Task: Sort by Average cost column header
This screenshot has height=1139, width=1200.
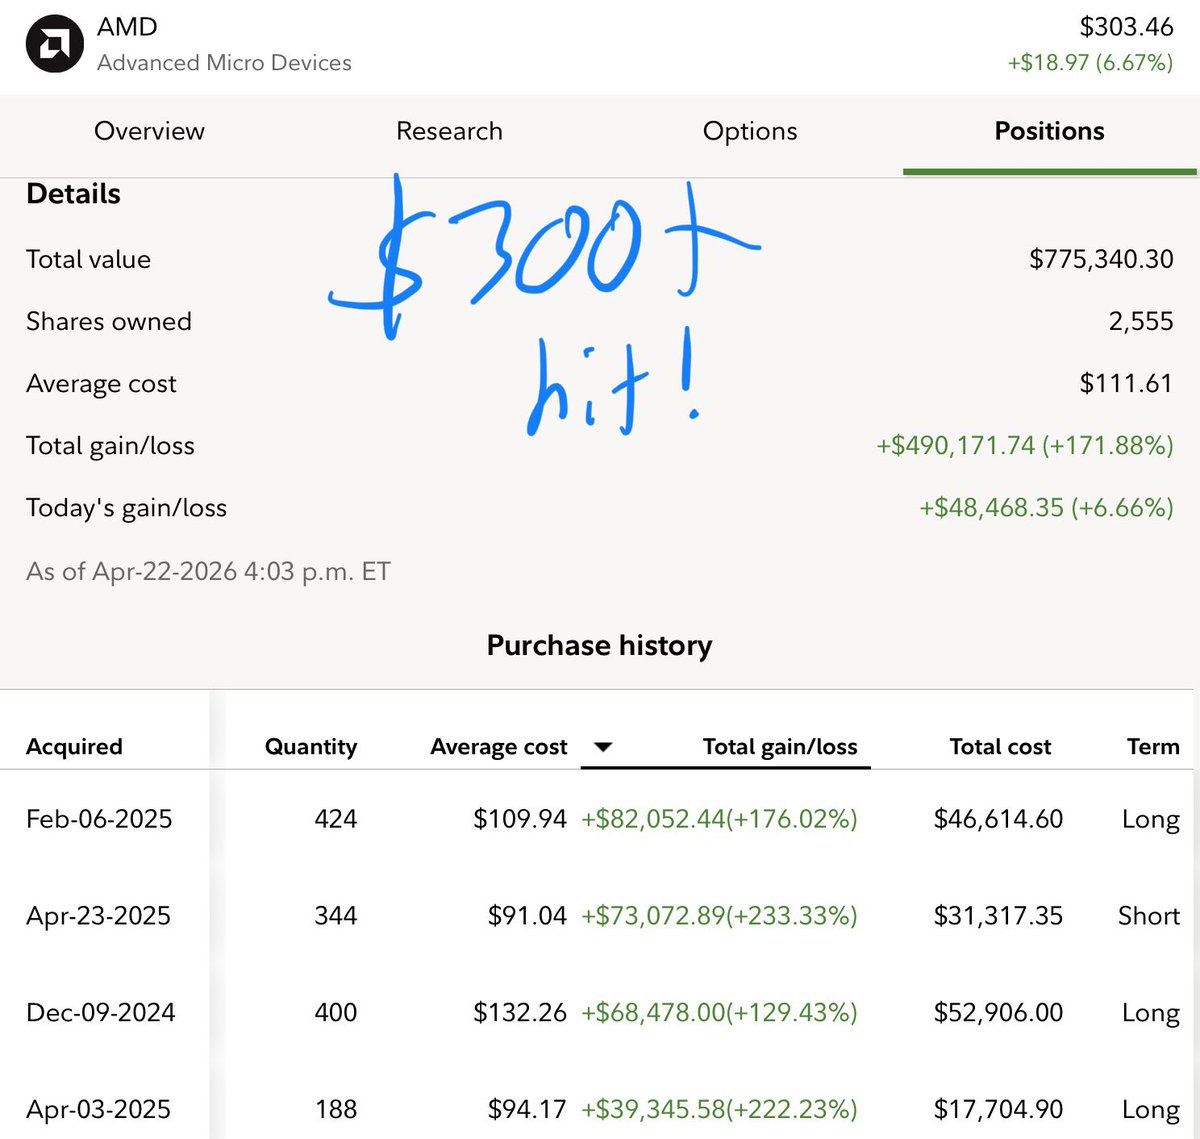Action: tap(498, 747)
